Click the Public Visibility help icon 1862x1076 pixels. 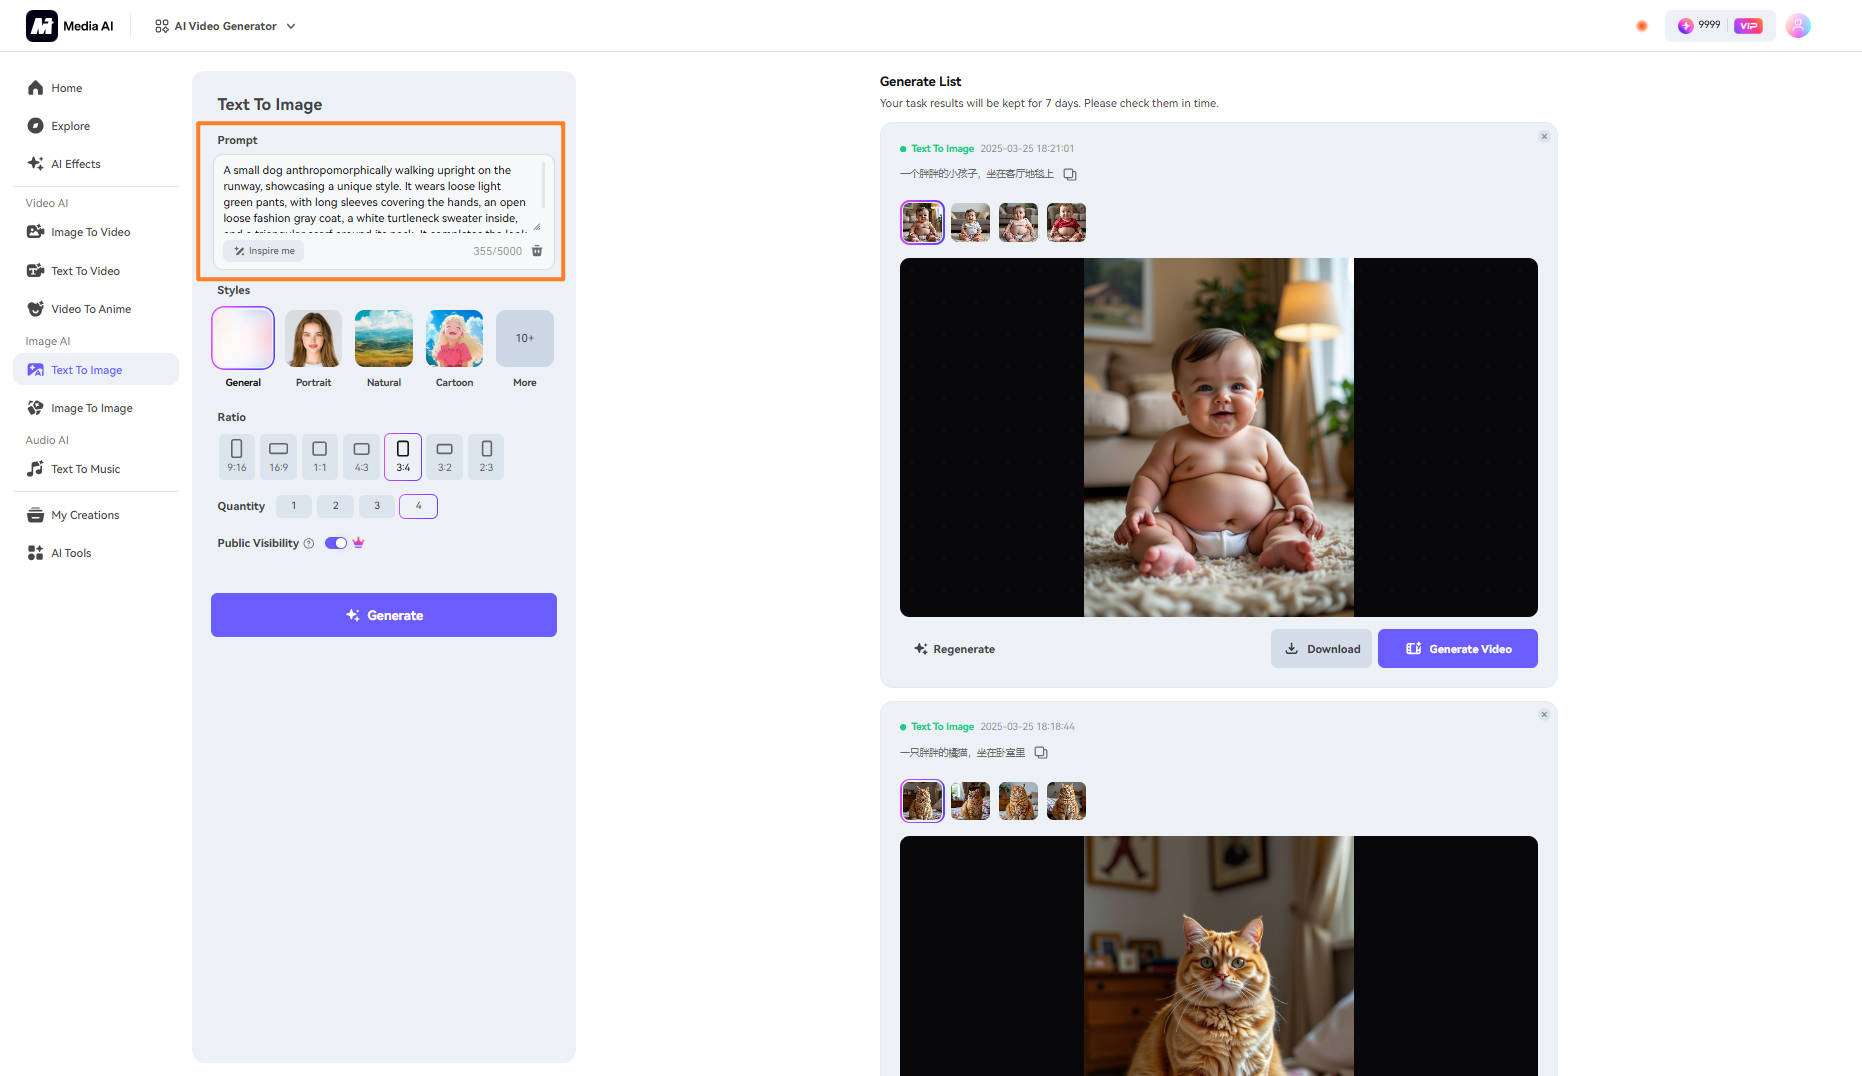[x=309, y=544]
